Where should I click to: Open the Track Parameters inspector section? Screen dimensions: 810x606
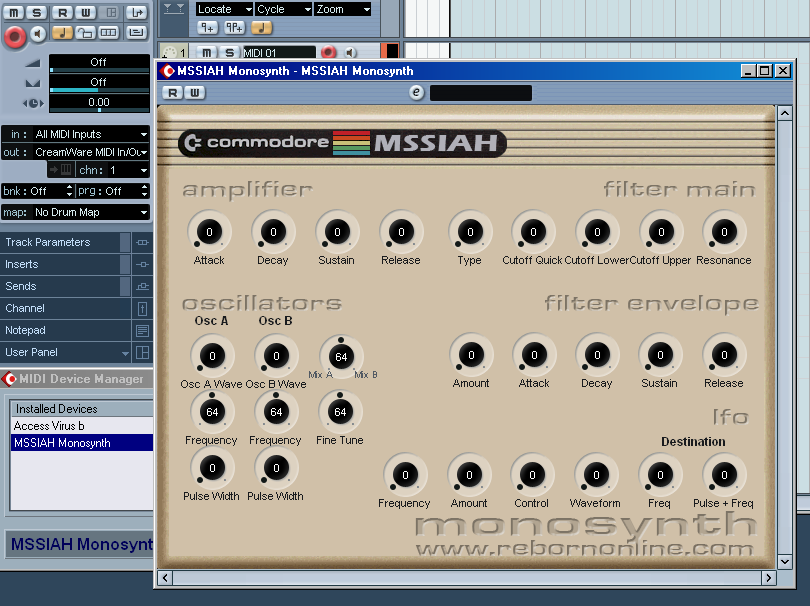[x=60, y=242]
